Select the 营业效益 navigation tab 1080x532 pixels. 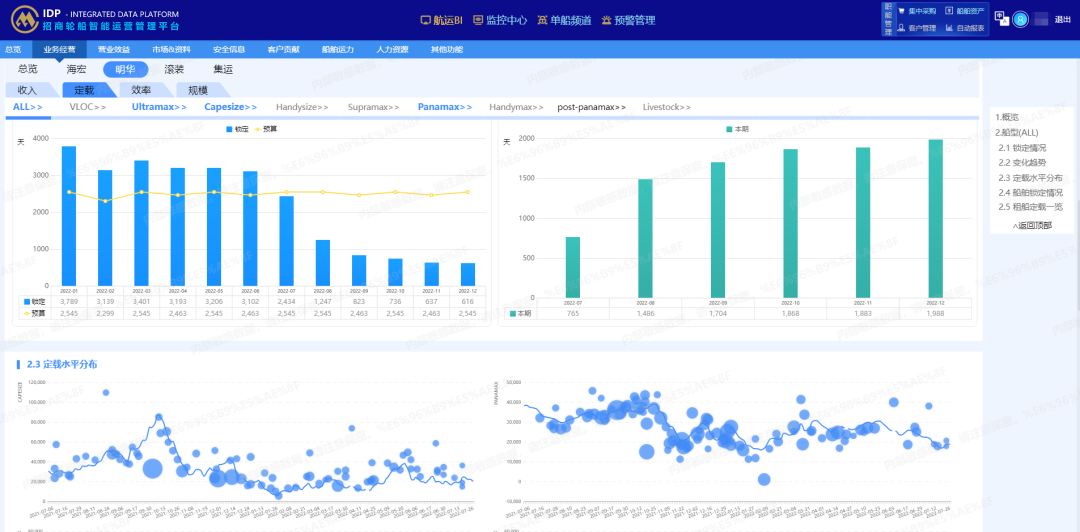point(114,50)
